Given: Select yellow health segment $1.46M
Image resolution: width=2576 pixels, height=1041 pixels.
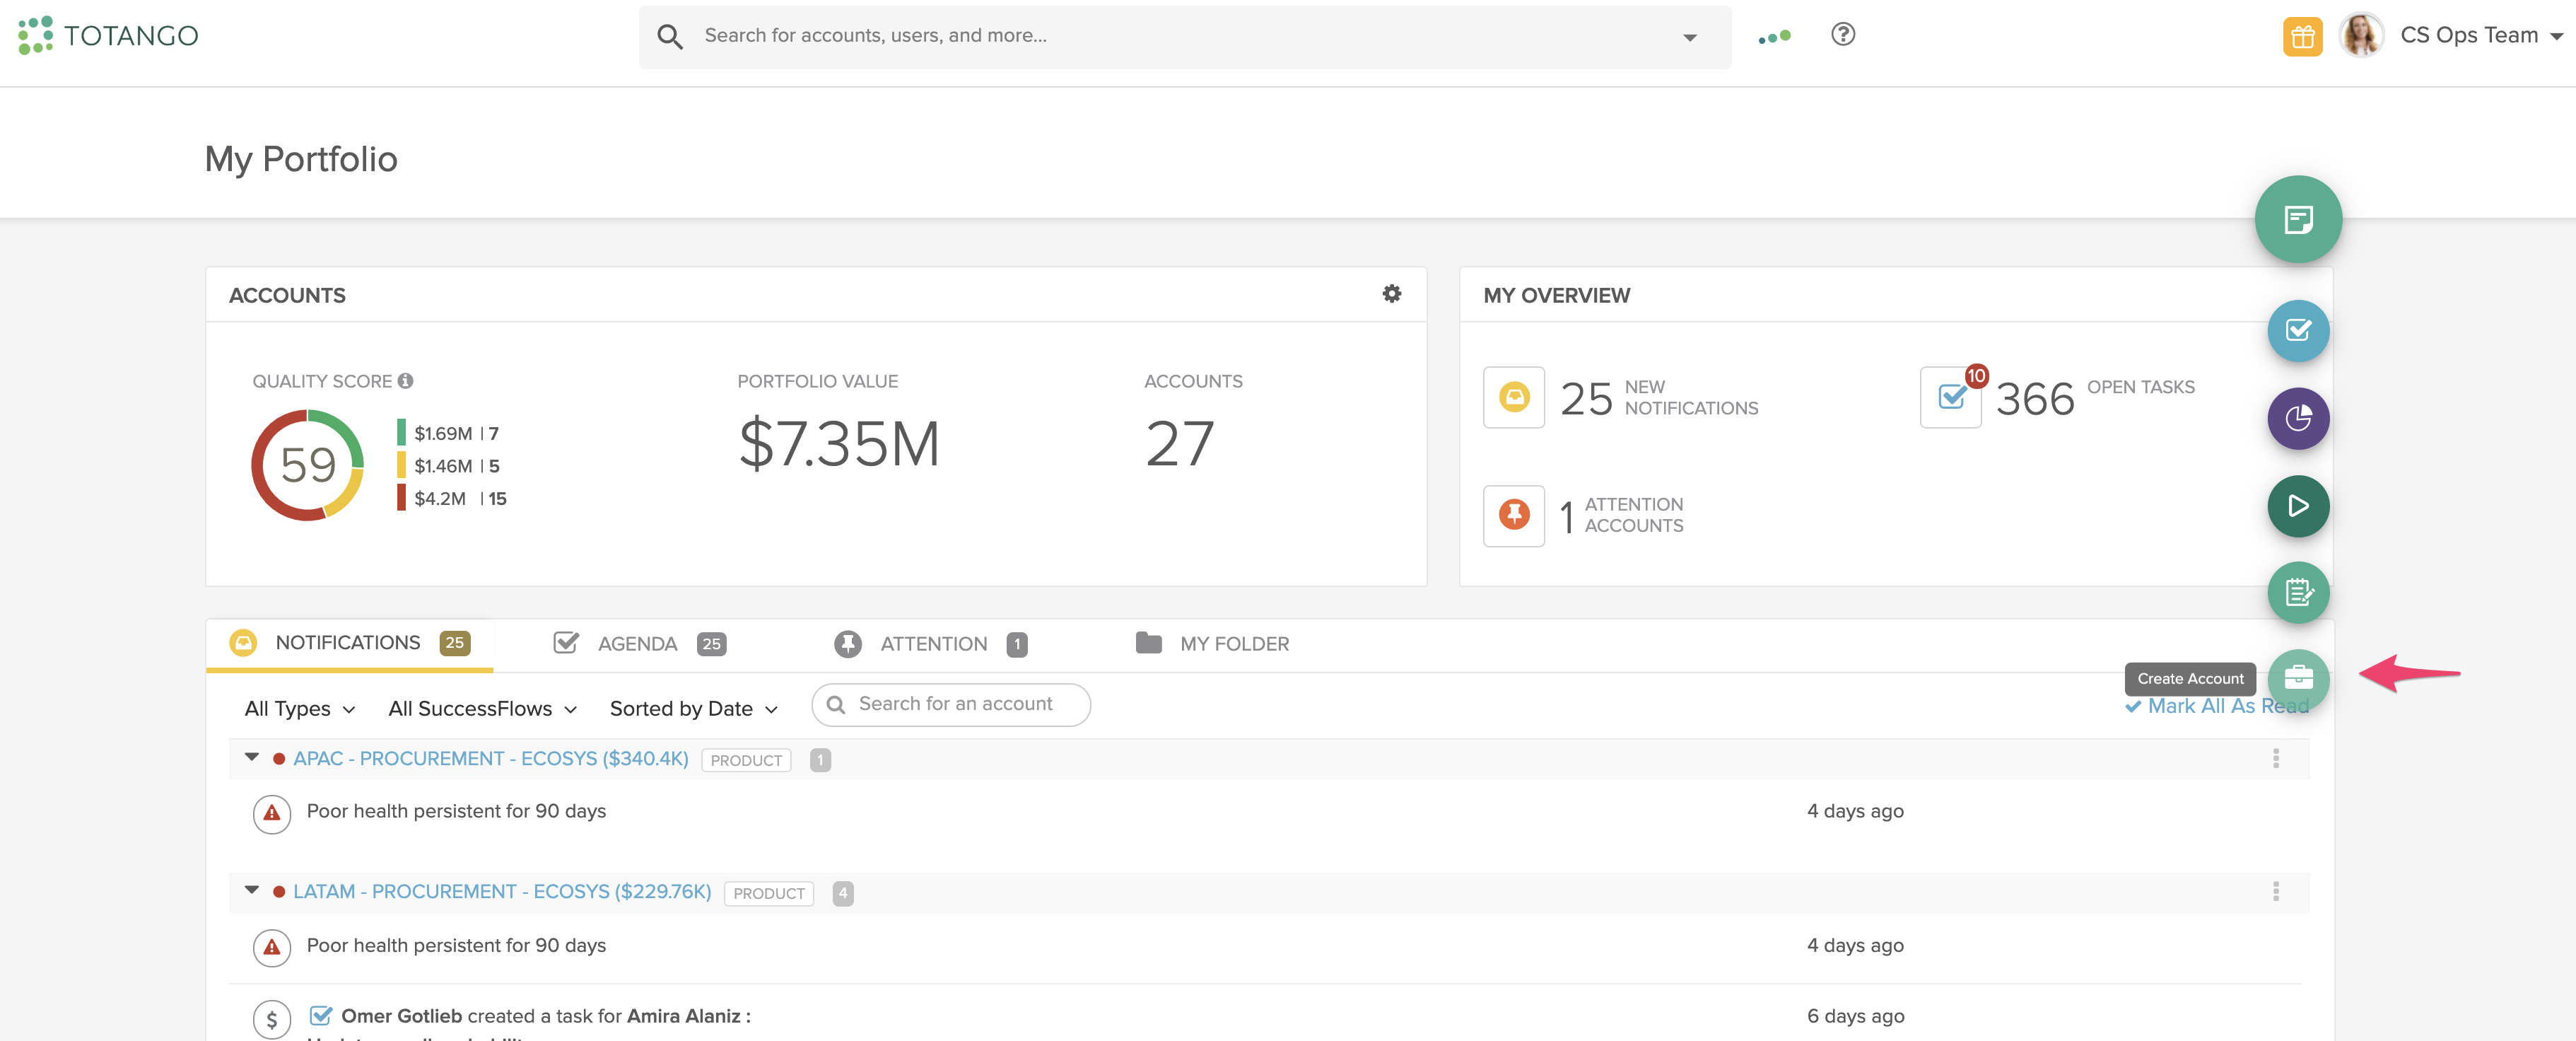Looking at the screenshot, I should point(448,466).
